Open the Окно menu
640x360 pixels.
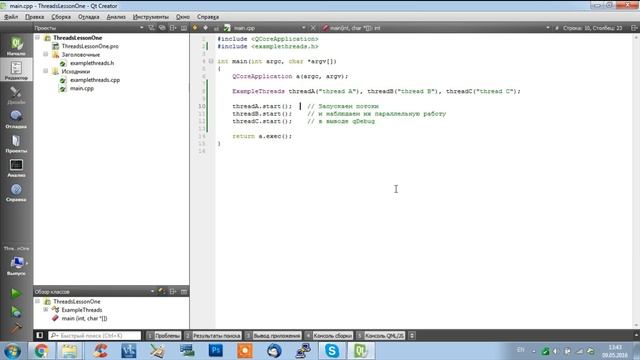pyautogui.click(x=182, y=17)
